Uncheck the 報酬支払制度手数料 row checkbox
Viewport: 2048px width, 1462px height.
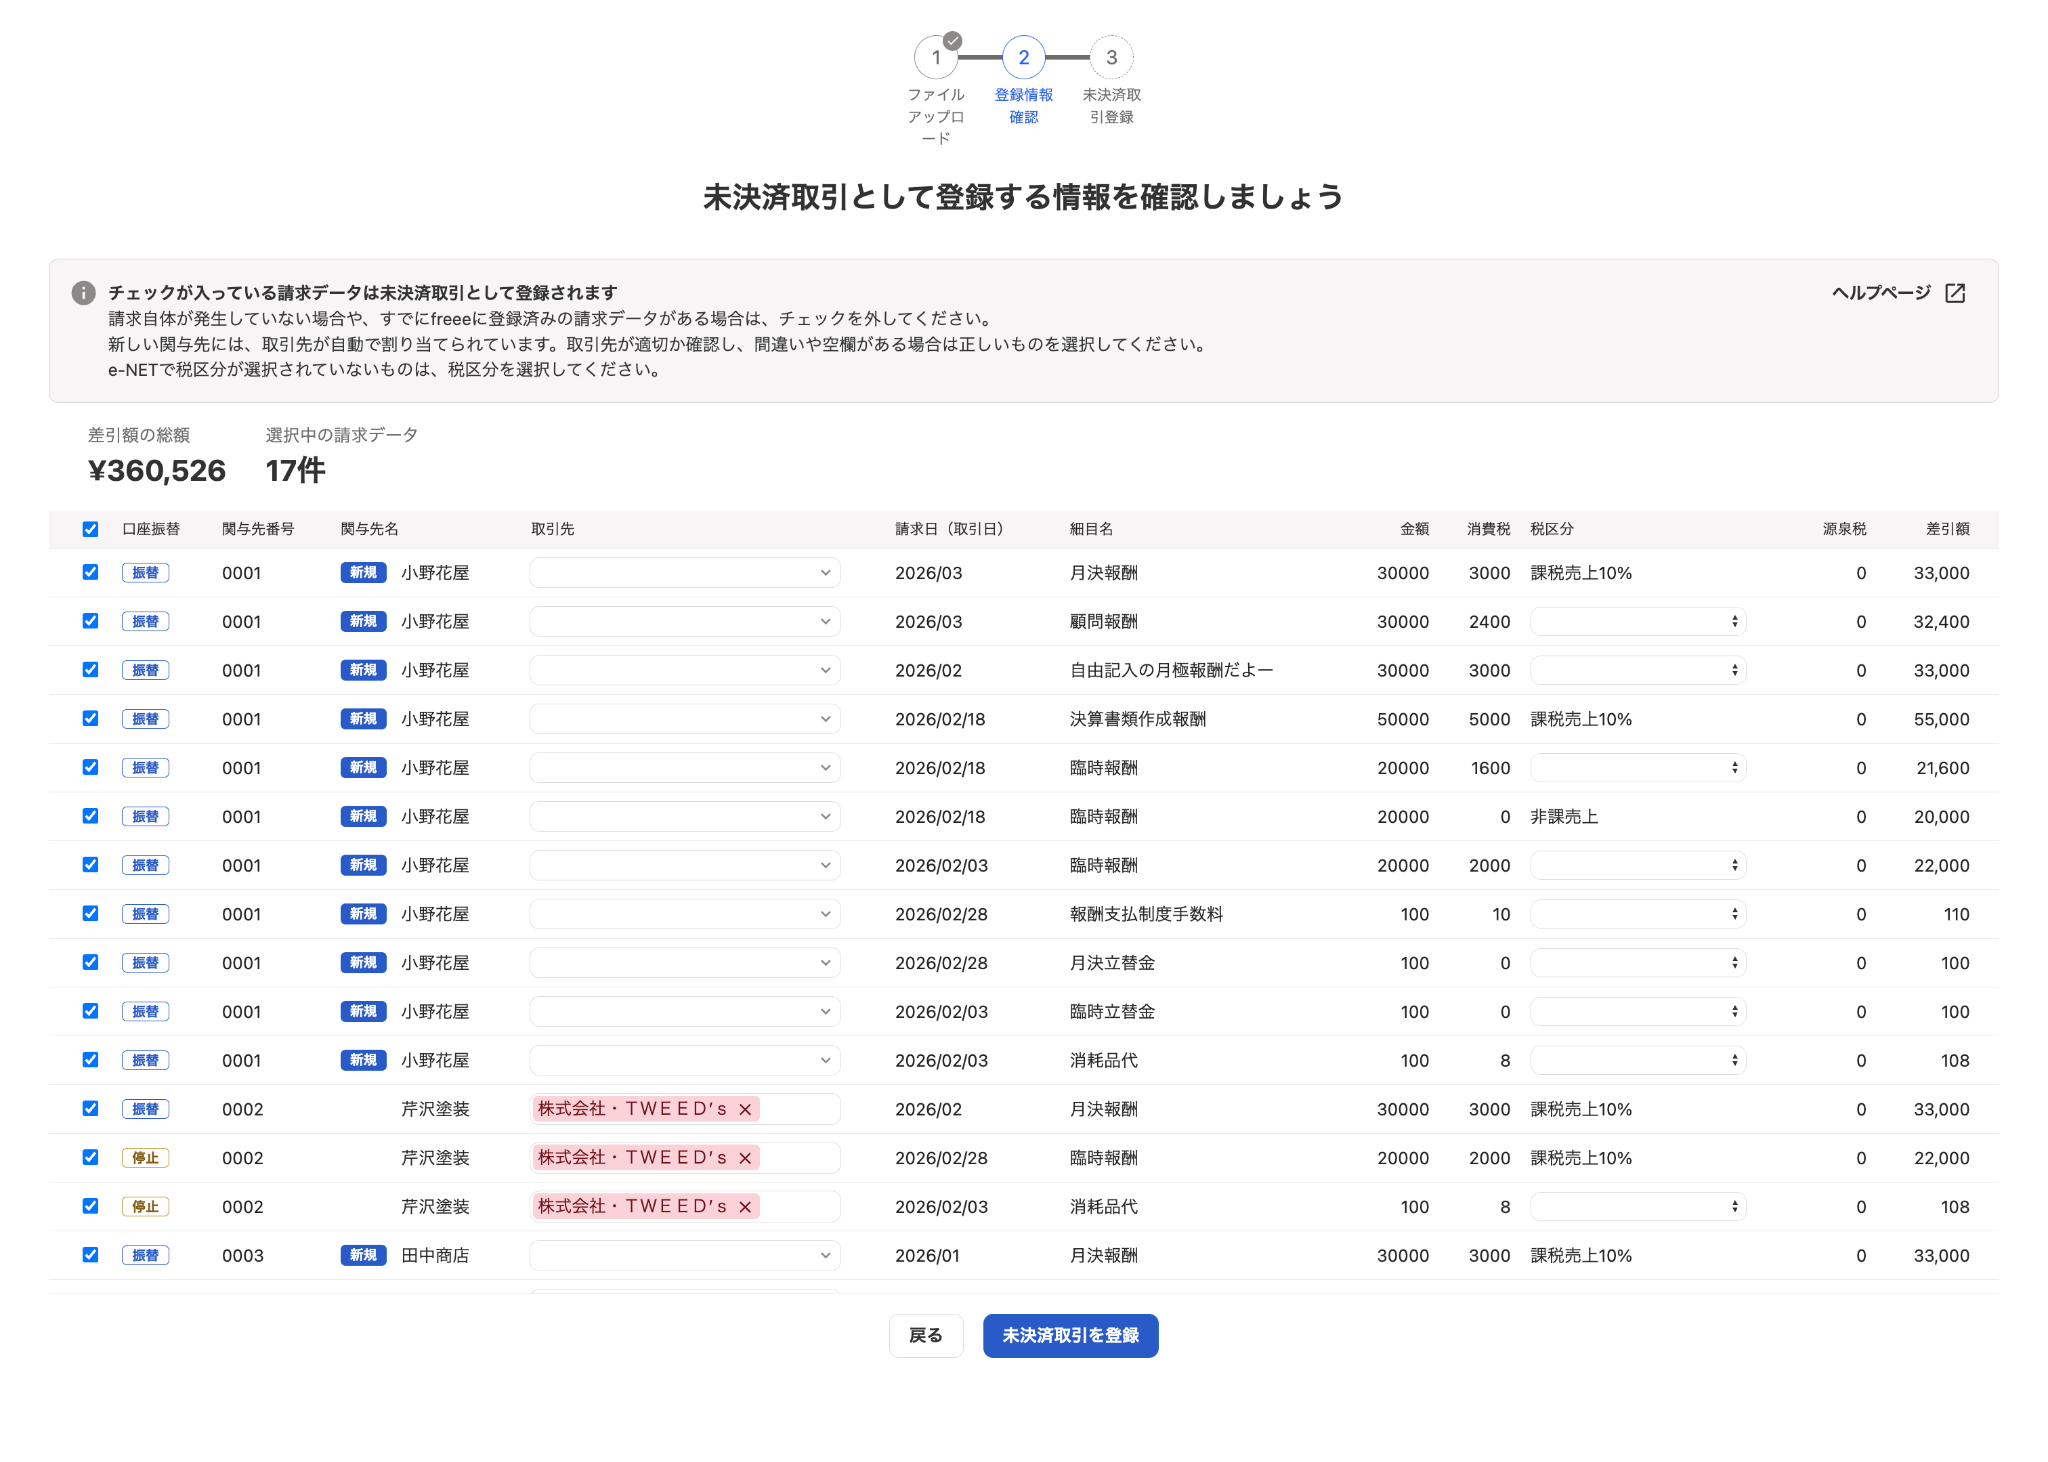[90, 913]
